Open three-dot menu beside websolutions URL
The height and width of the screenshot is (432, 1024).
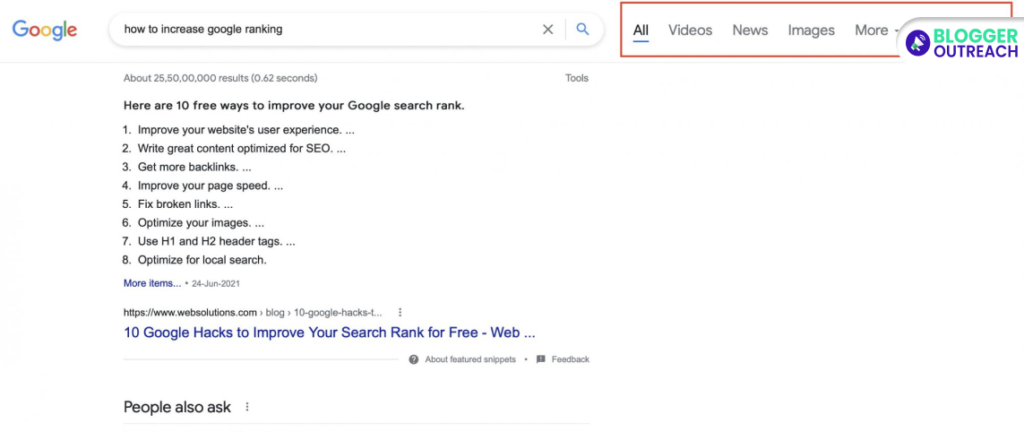400,312
